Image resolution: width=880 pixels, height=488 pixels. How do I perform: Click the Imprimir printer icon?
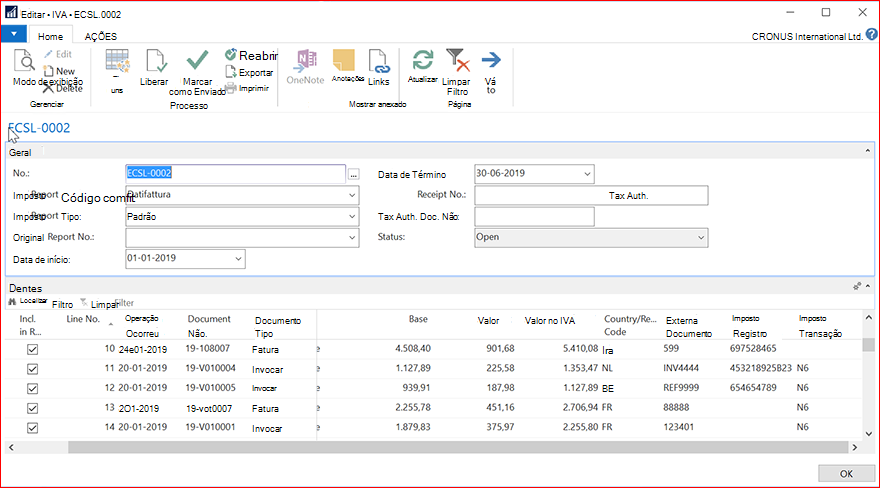[230, 88]
